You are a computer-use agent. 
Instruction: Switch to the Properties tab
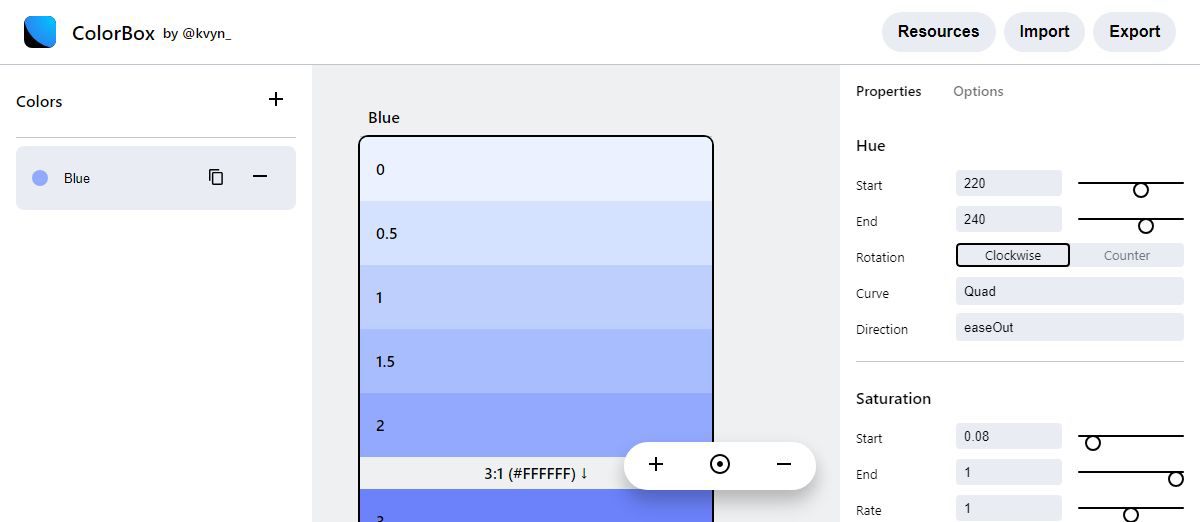pos(888,91)
